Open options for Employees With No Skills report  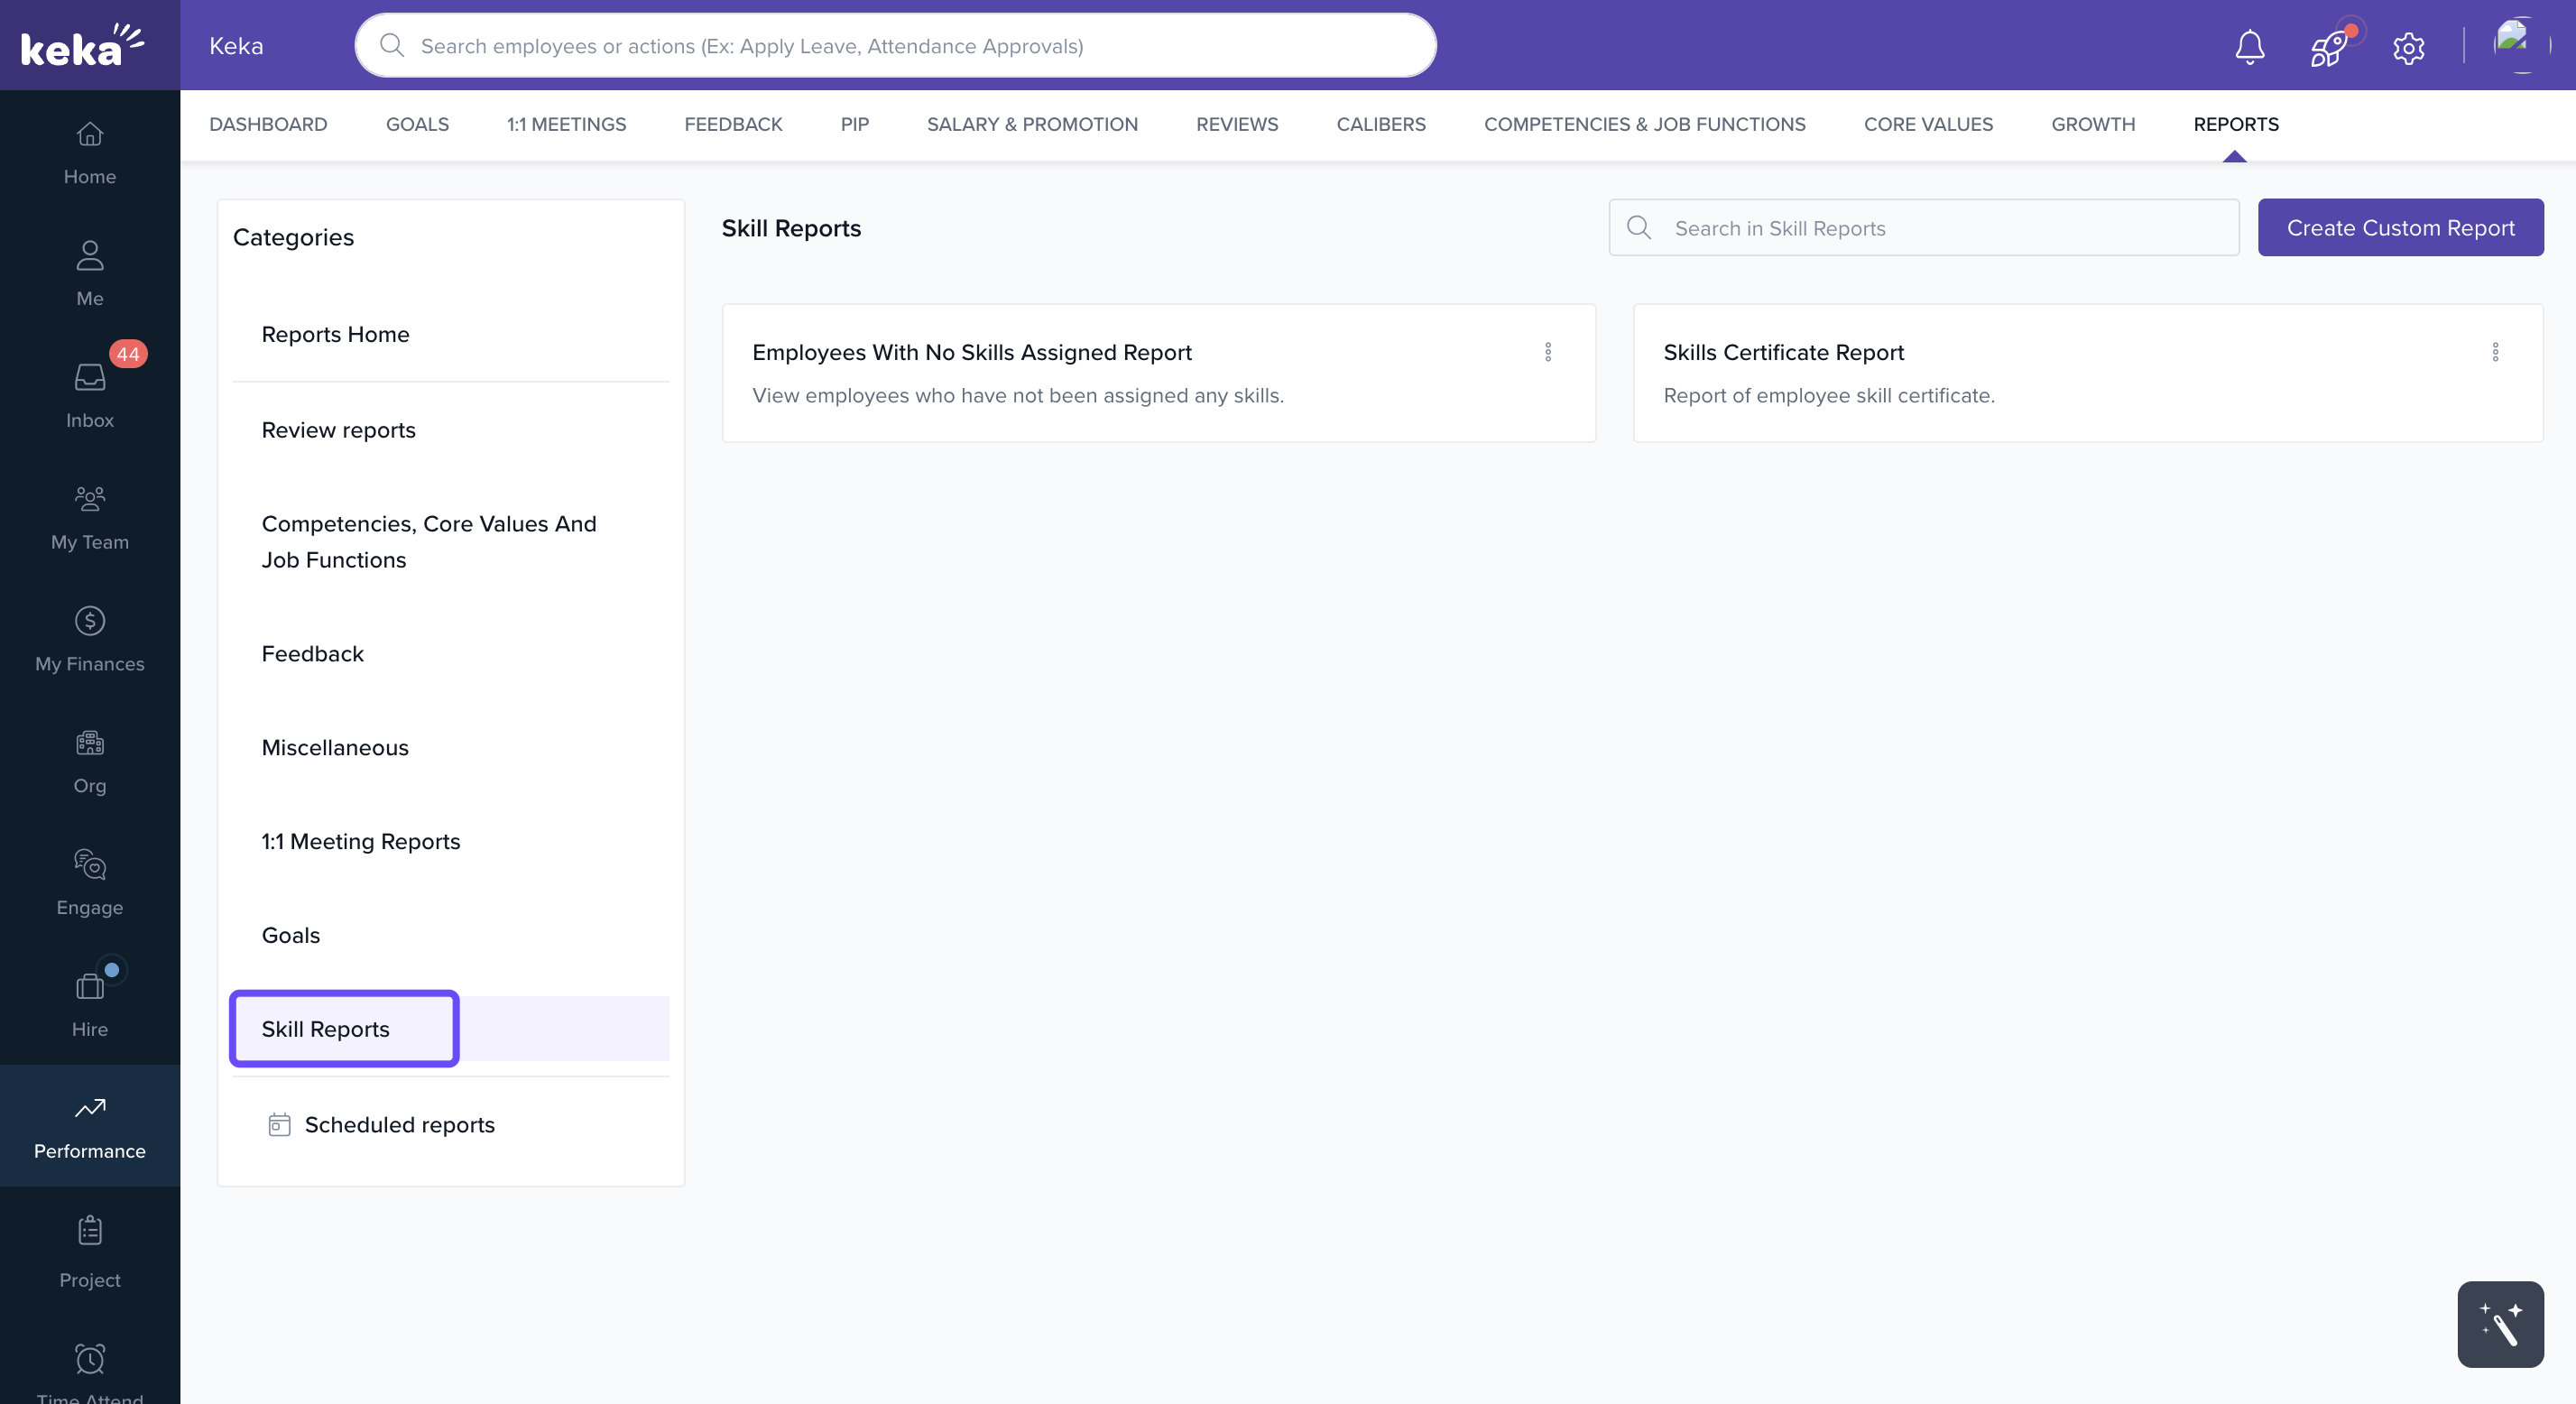click(x=1548, y=352)
